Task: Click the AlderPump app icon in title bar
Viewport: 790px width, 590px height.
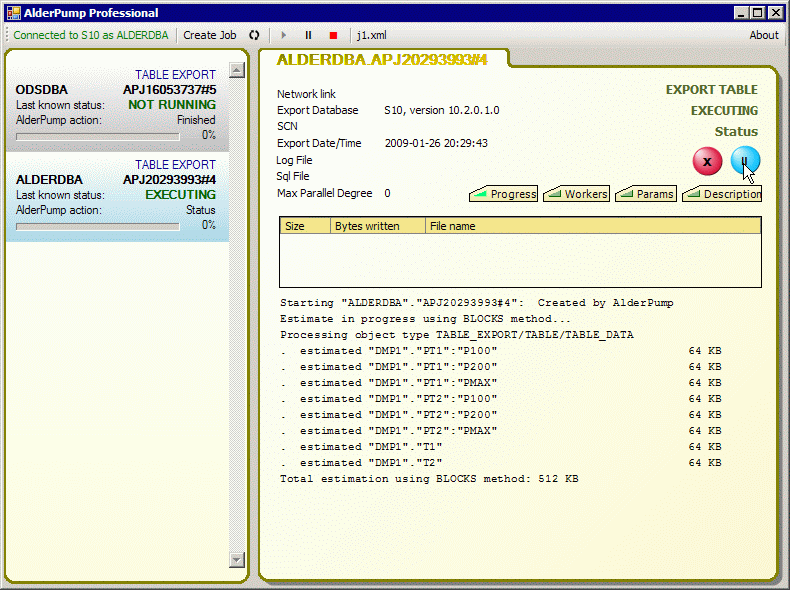Action: [x=14, y=13]
